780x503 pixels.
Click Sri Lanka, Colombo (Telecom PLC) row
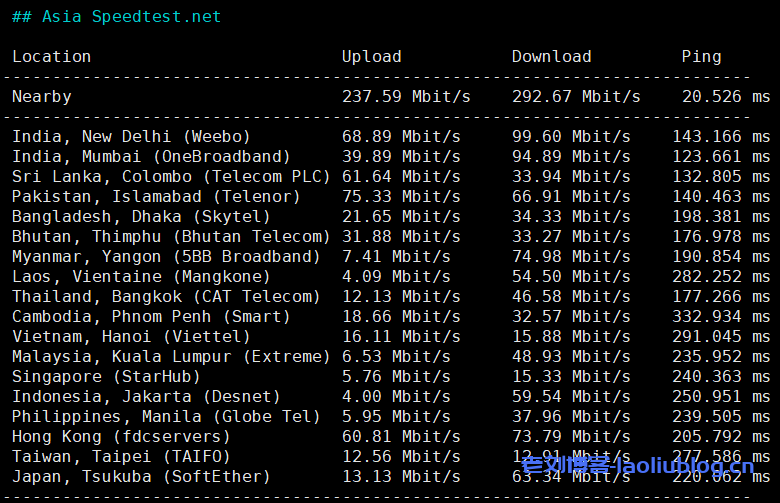(x=171, y=177)
